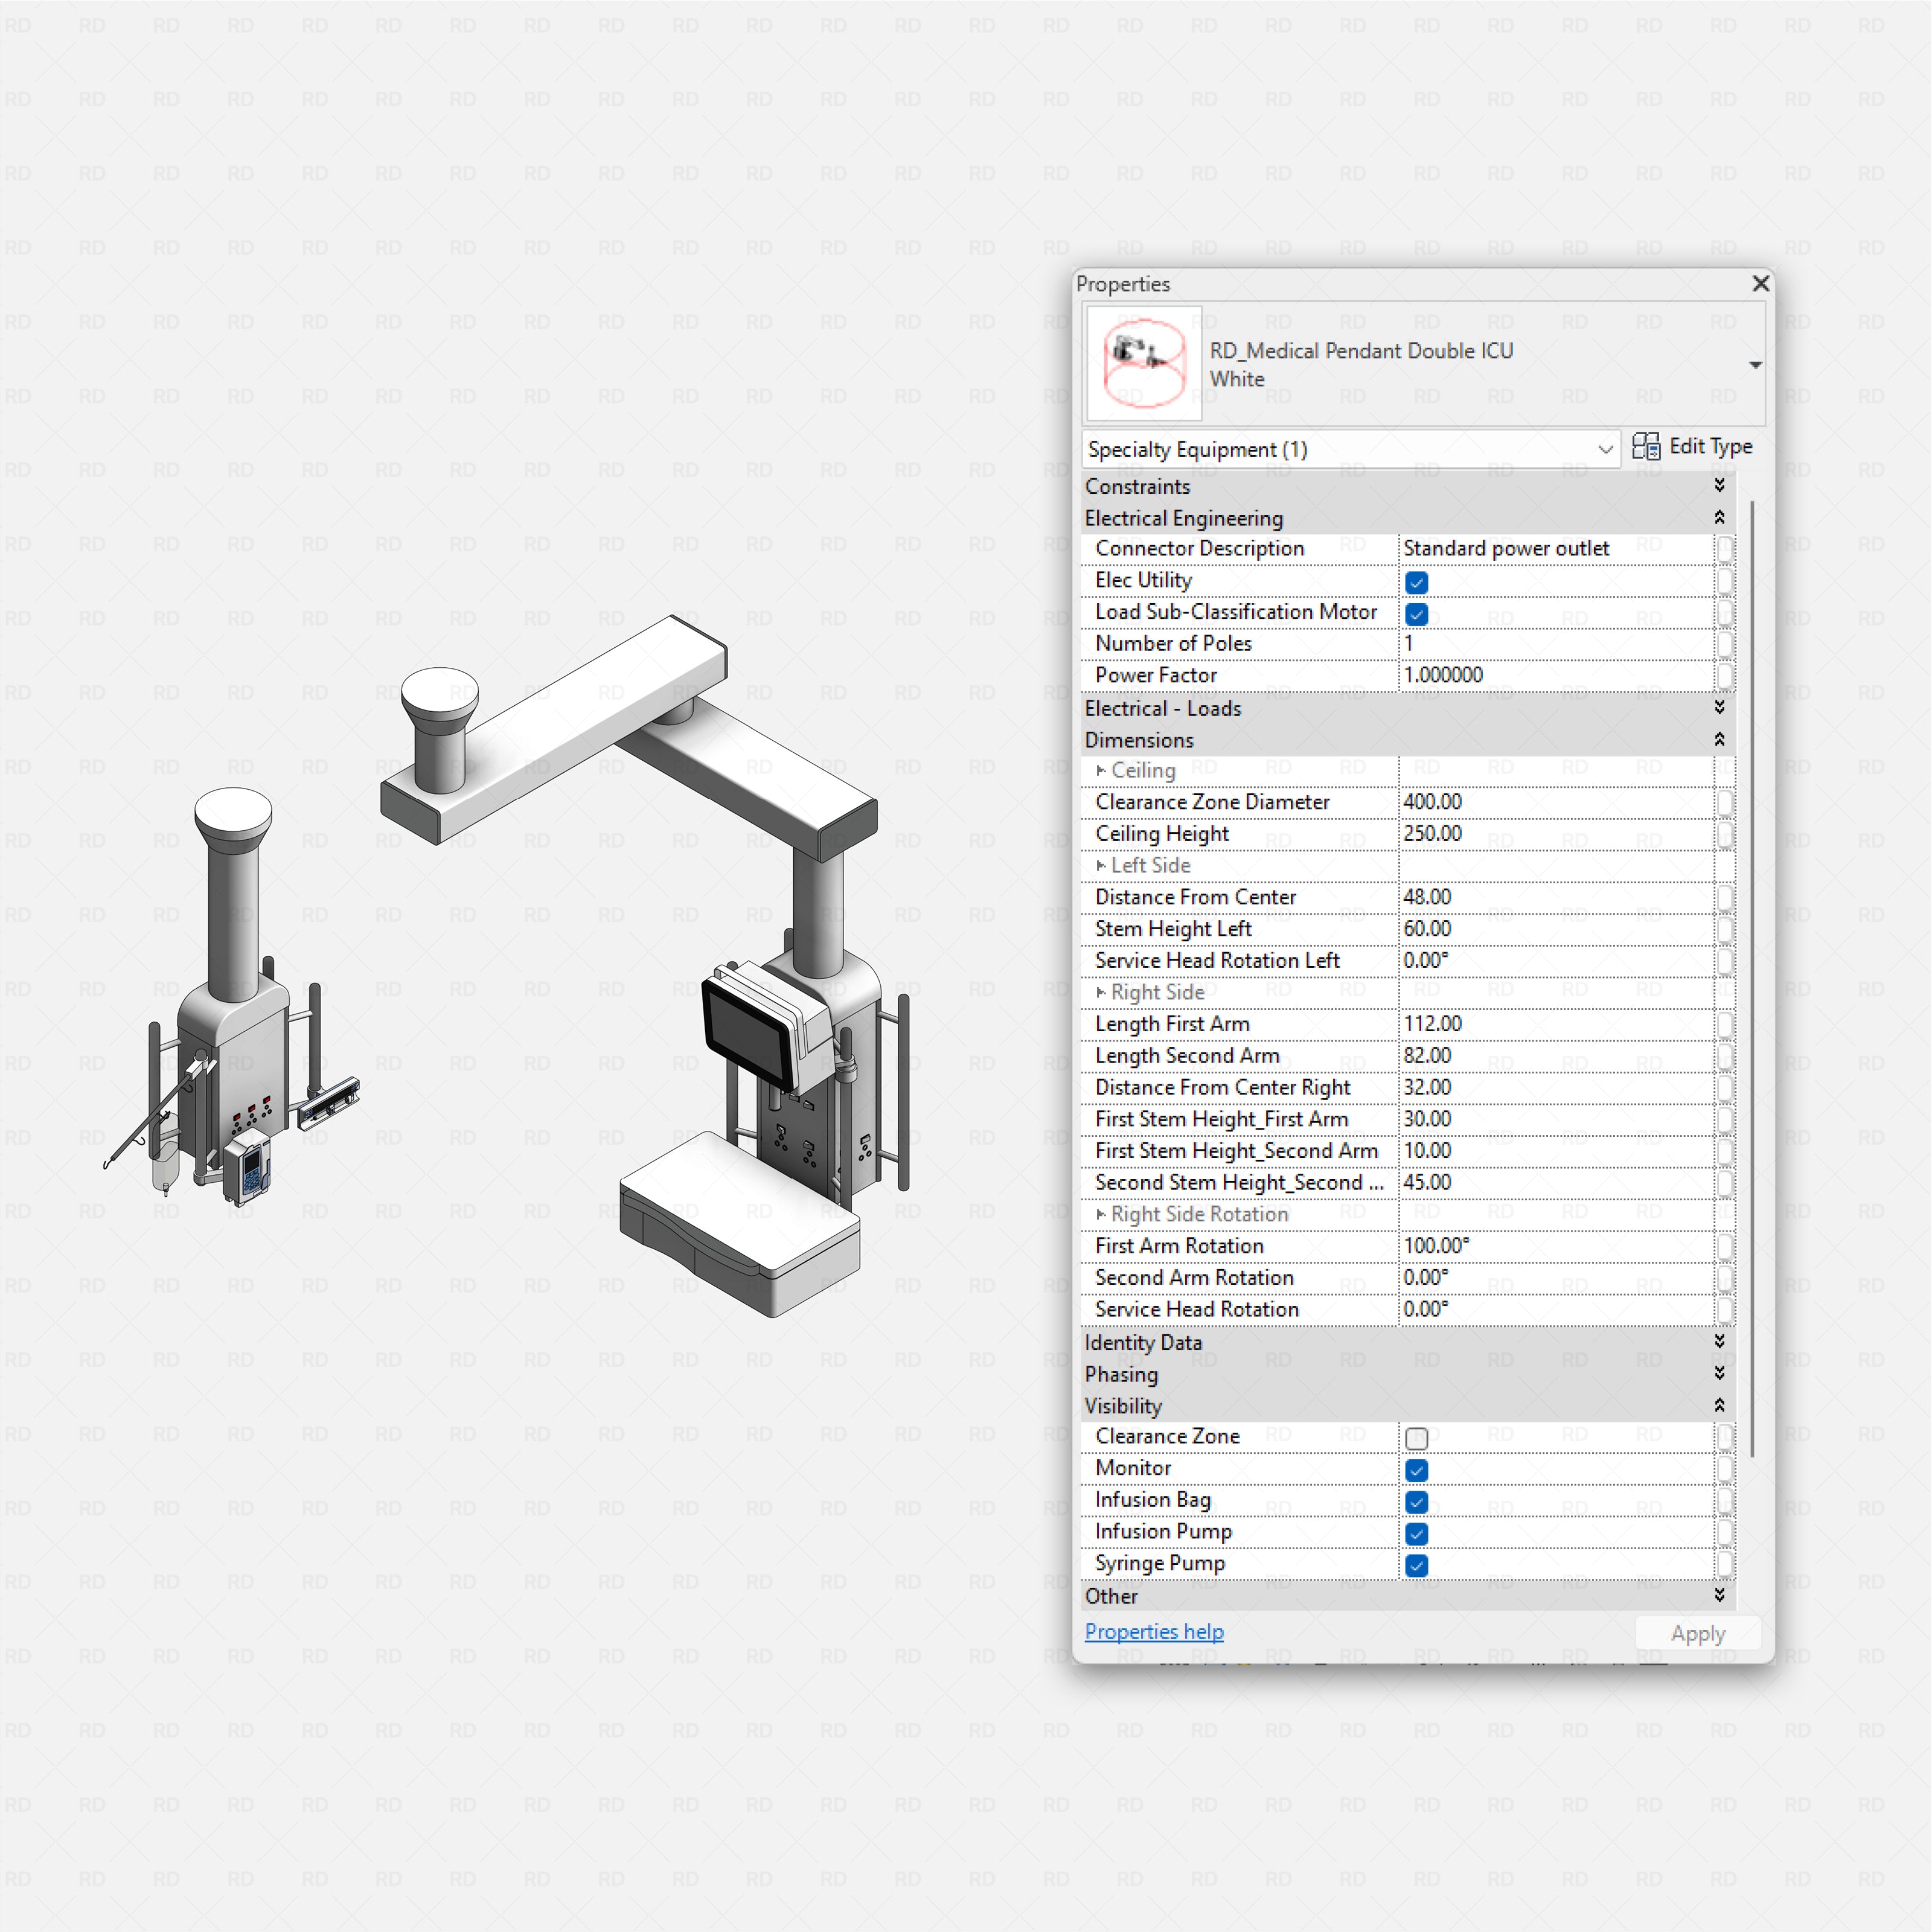The image size is (1932, 1932).
Task: Expand the Constraints section
Action: coord(1719,486)
